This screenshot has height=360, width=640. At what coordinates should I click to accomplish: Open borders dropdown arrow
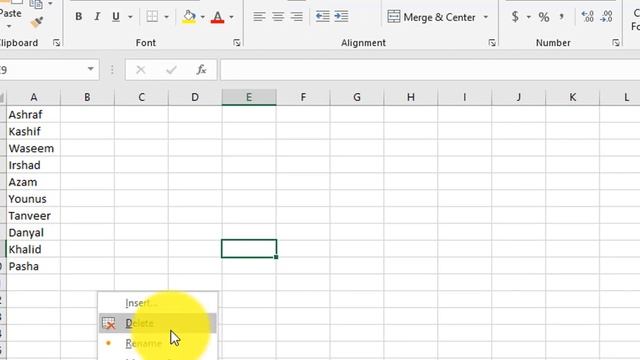click(x=166, y=17)
